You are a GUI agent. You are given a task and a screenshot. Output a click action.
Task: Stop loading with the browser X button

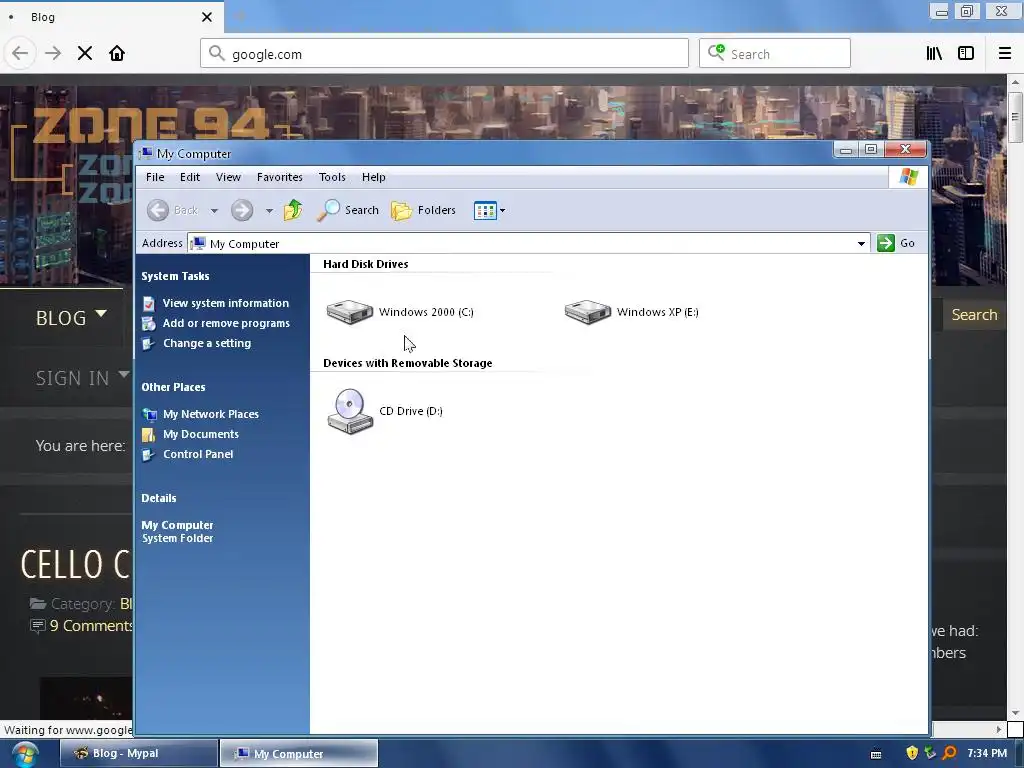85,53
